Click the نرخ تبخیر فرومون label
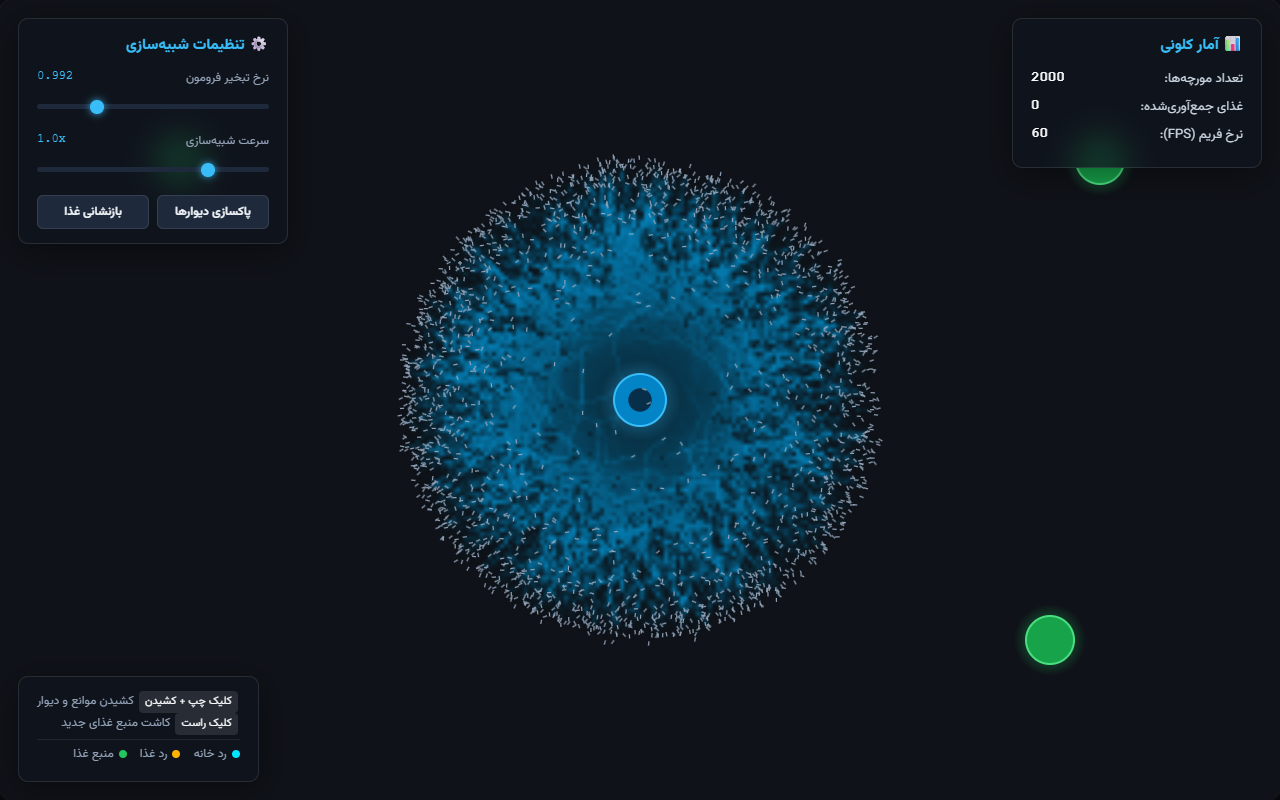 (227, 77)
